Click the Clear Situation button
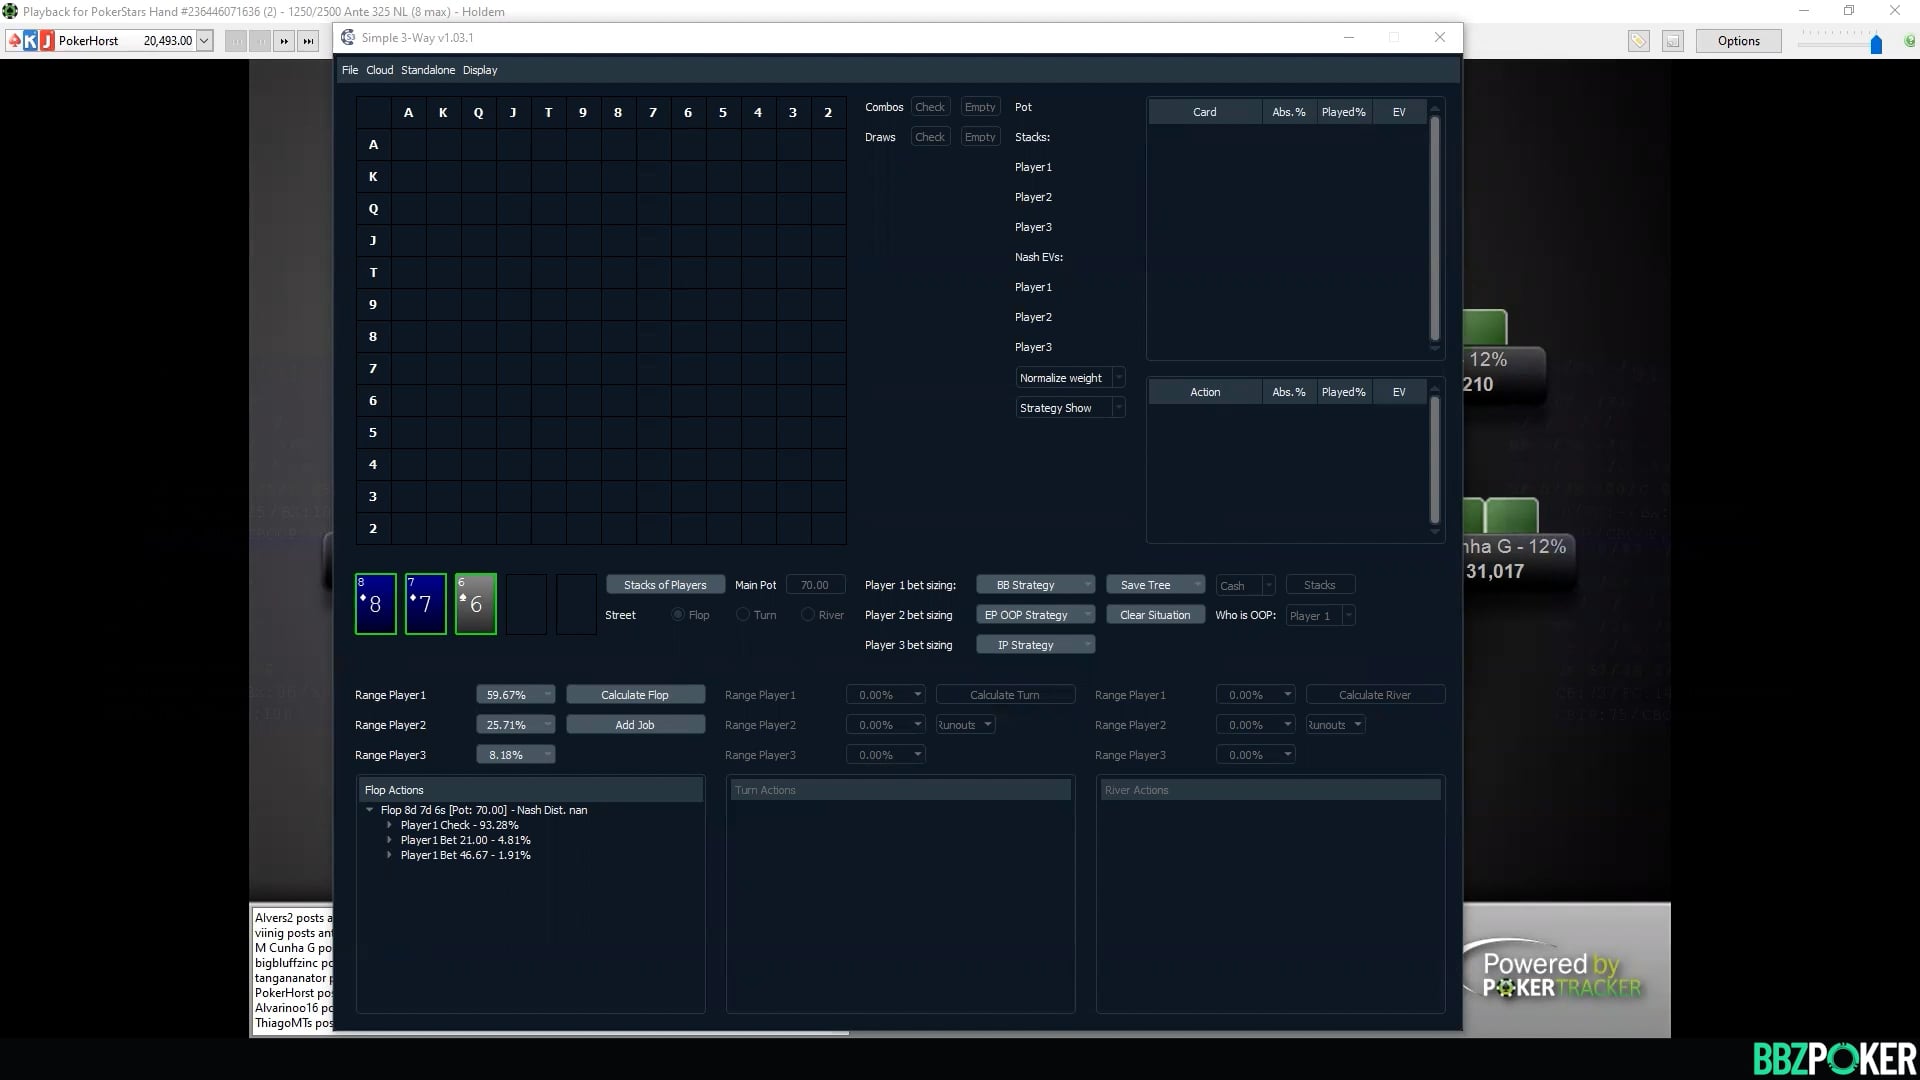 [1154, 614]
